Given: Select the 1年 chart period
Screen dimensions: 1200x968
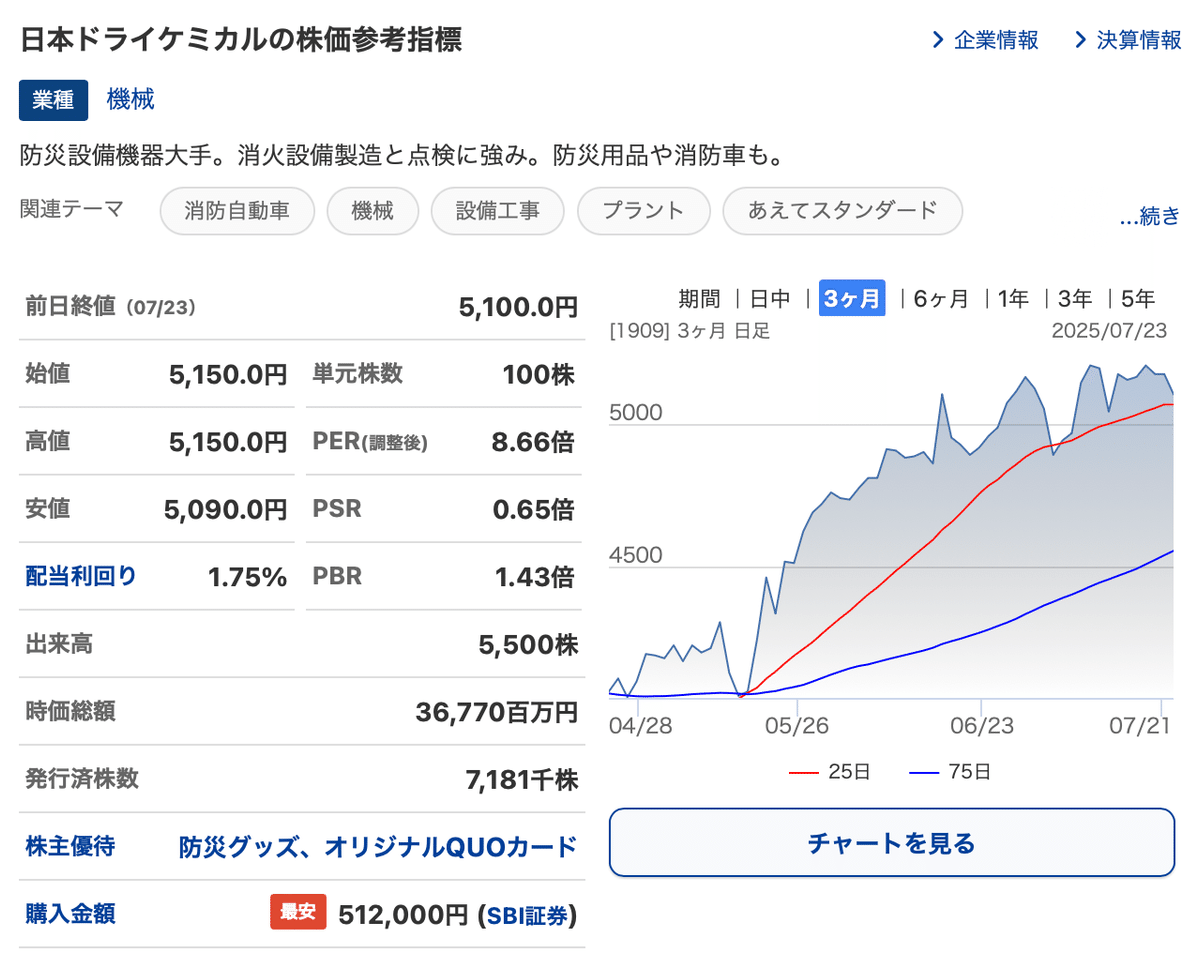Looking at the screenshot, I should point(1013,298).
